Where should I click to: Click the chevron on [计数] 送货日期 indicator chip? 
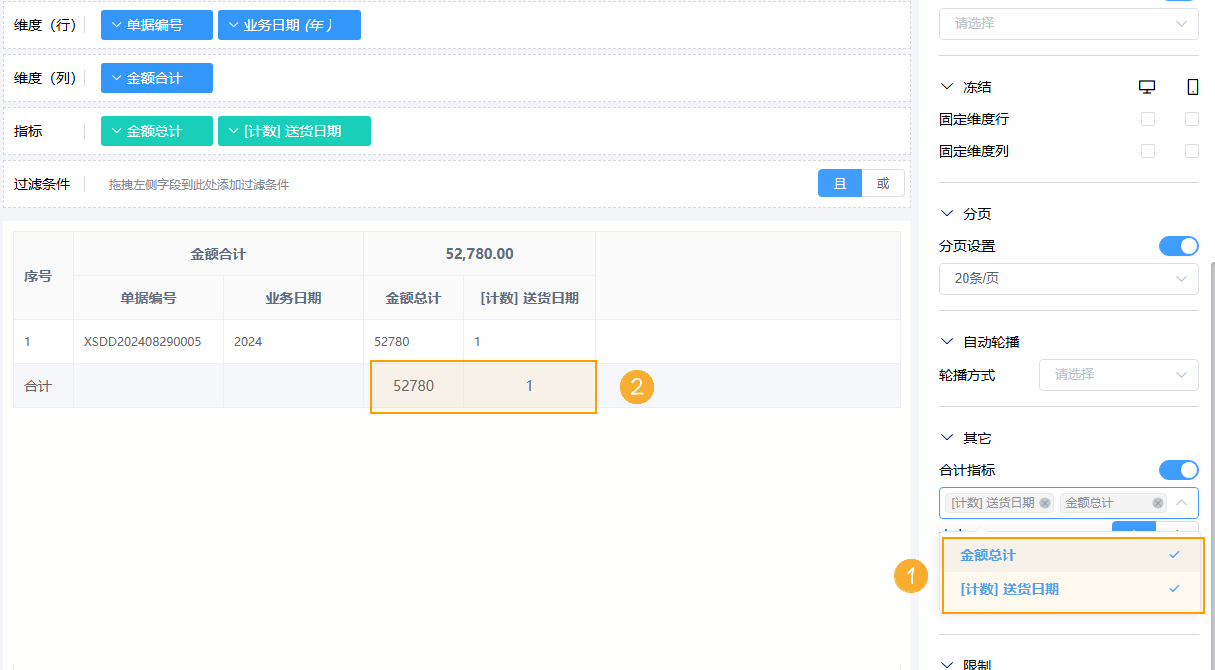pos(234,131)
